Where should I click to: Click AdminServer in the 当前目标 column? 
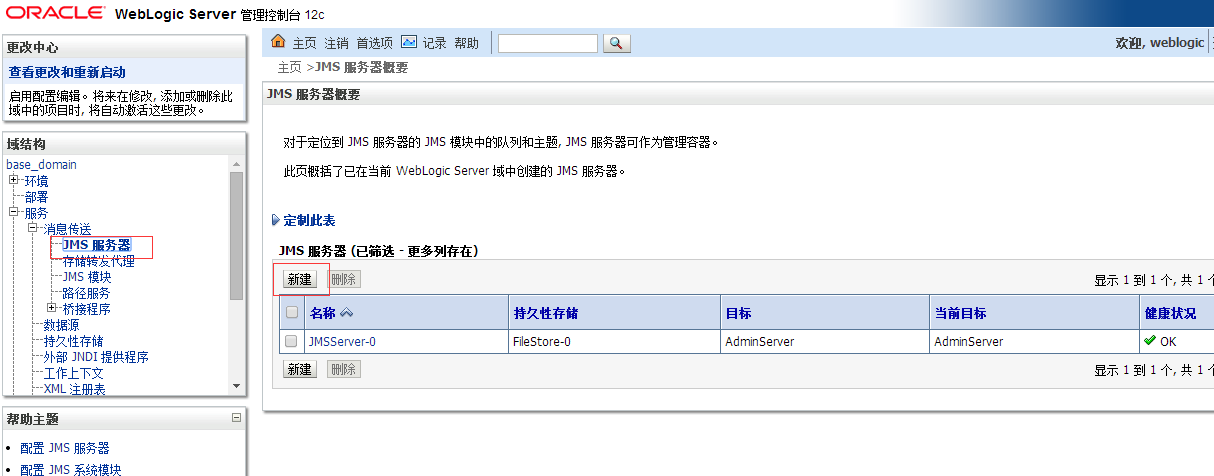click(x=968, y=341)
